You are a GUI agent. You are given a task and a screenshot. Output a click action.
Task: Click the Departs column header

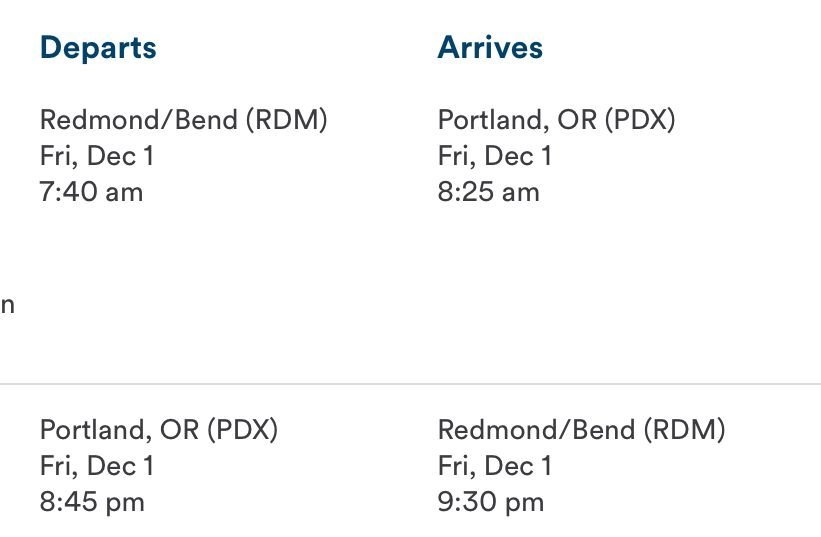coord(98,48)
